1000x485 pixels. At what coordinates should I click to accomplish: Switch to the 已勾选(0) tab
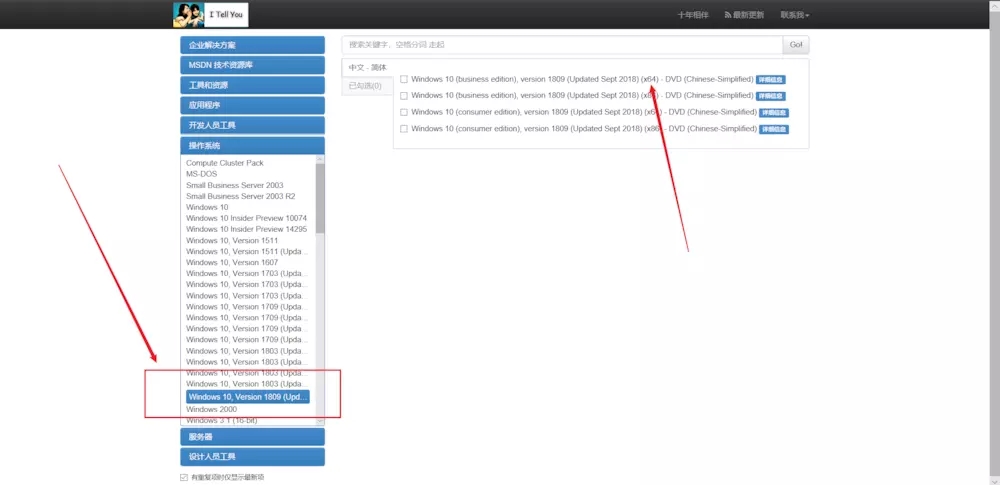(x=365, y=86)
